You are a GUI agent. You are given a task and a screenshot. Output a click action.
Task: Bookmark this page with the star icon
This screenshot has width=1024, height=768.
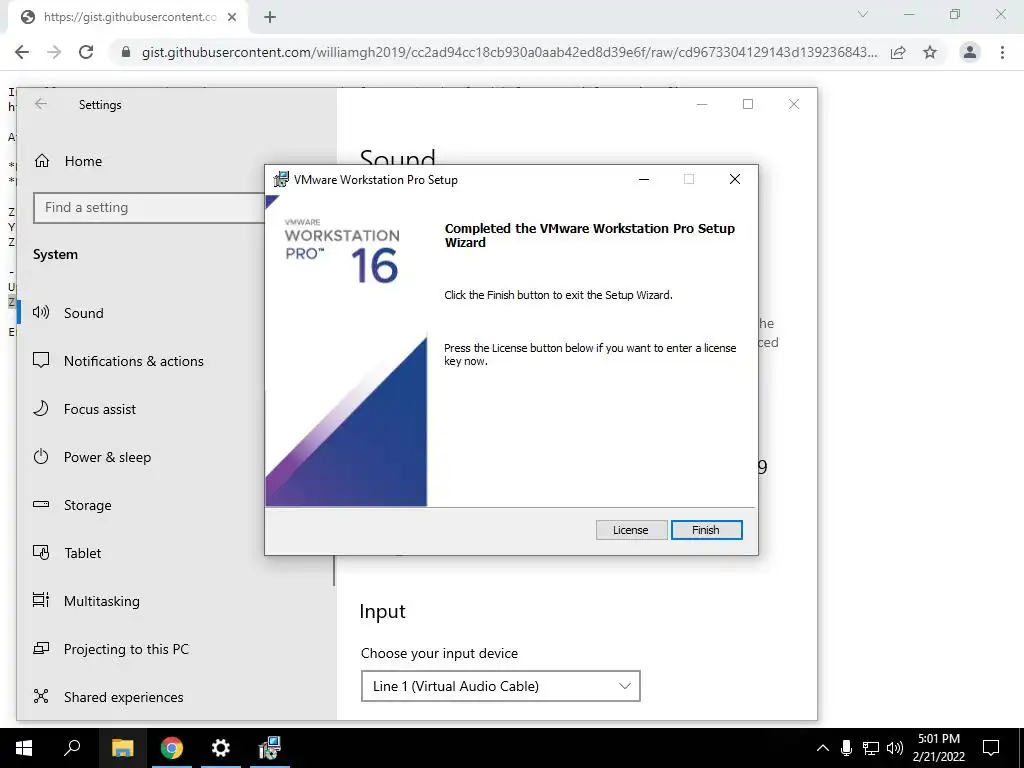tap(930, 52)
